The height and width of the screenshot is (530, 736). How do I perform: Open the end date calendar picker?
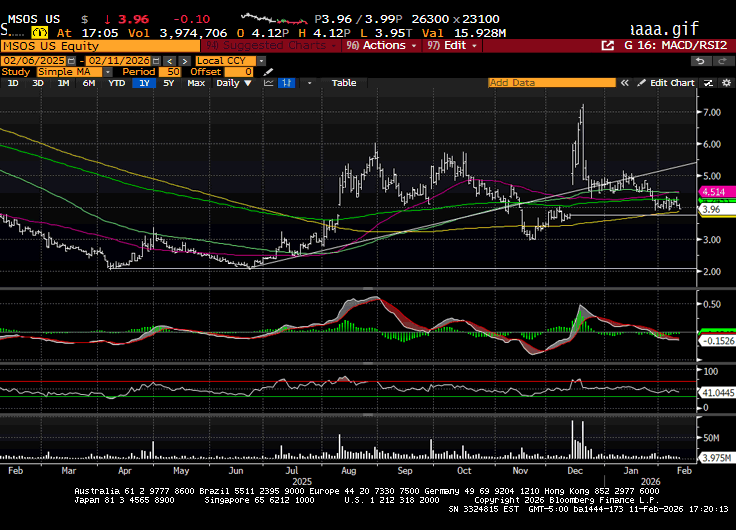(x=156, y=61)
